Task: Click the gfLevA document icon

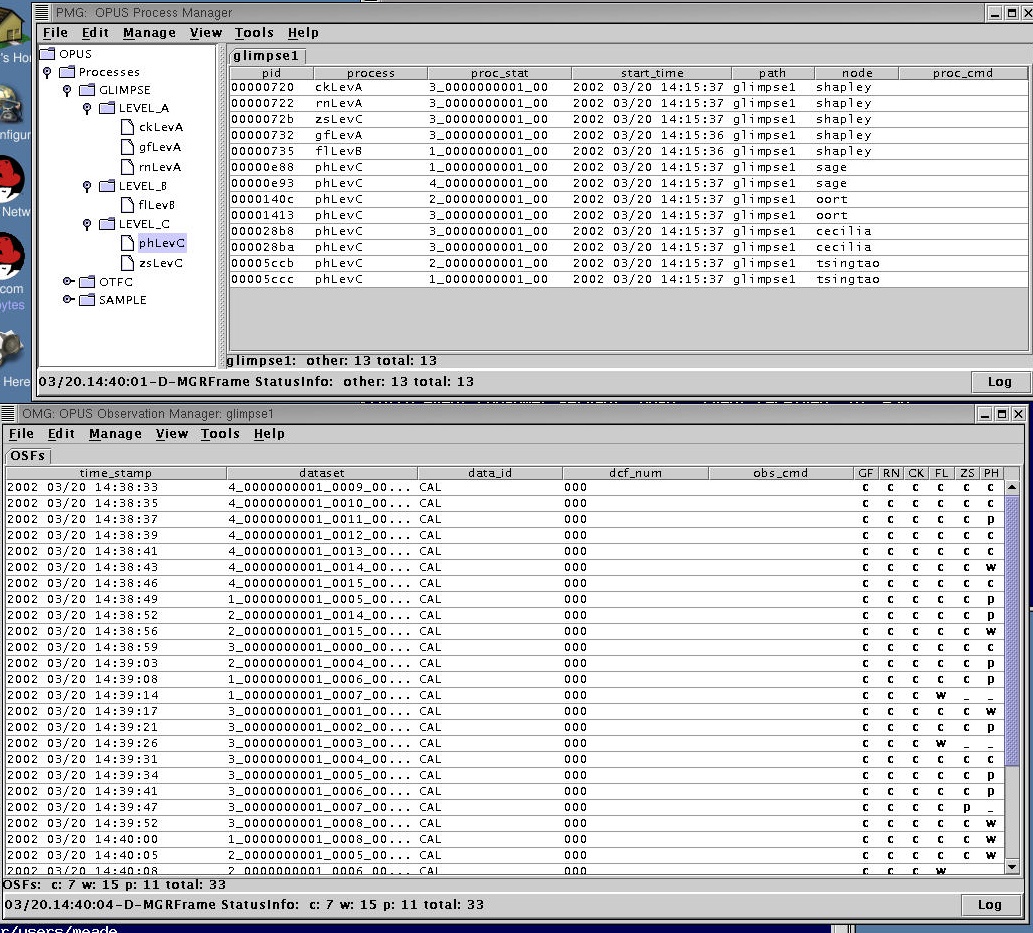Action: tap(128, 146)
